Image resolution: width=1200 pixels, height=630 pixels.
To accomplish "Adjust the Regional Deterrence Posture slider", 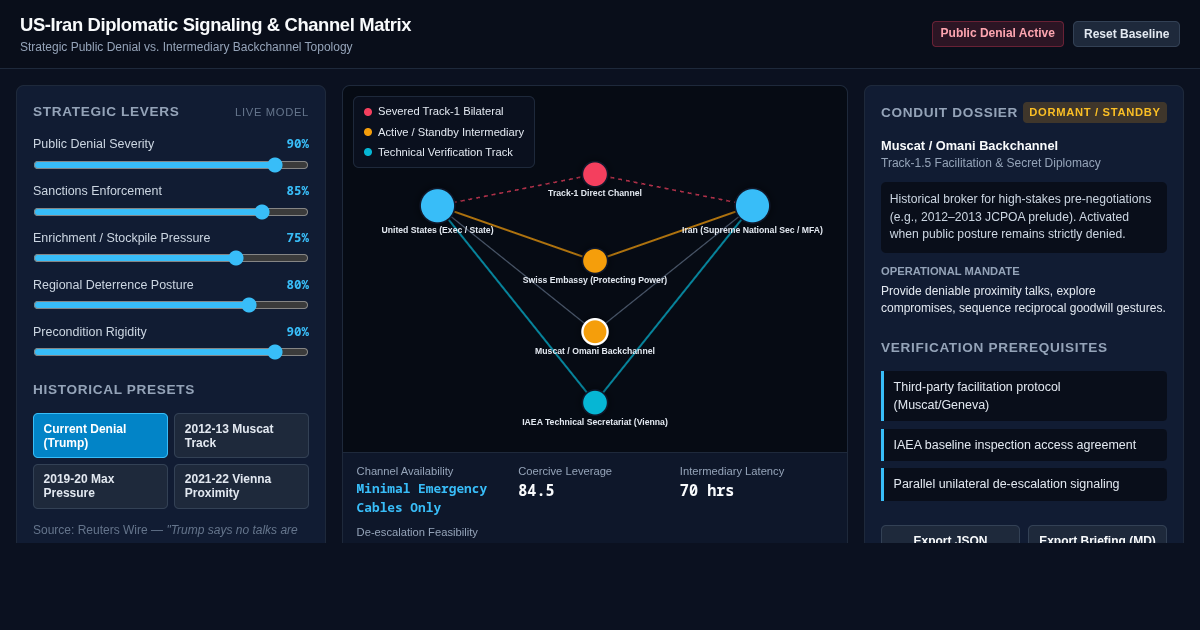I will click(171, 305).
